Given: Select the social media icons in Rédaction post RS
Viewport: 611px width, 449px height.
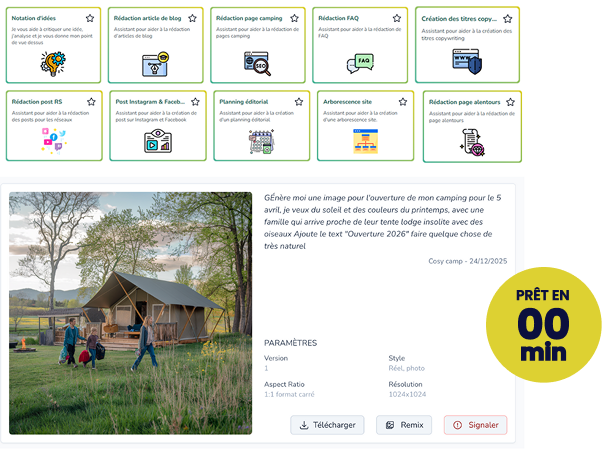Looking at the screenshot, I should [54, 141].
